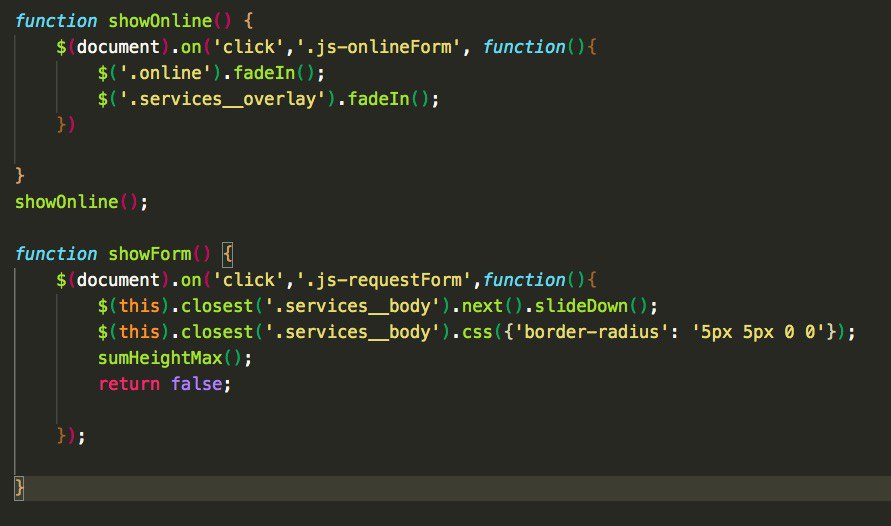Click 'this' in the border-radius line
Screen dimensions: 891x526
[x=139, y=332]
